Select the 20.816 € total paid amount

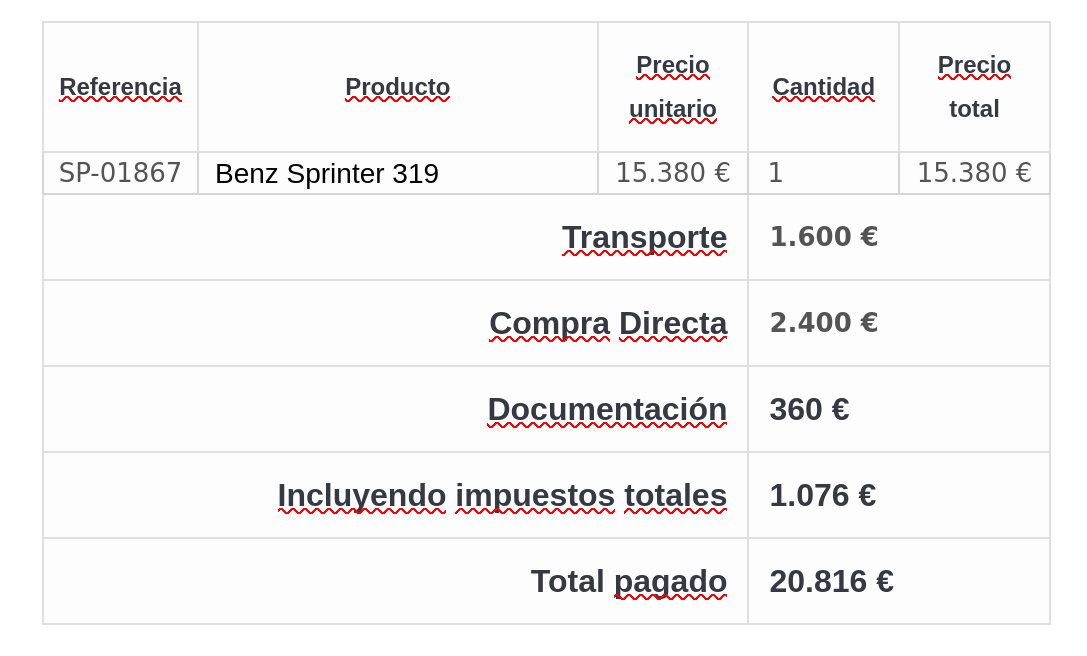831,582
